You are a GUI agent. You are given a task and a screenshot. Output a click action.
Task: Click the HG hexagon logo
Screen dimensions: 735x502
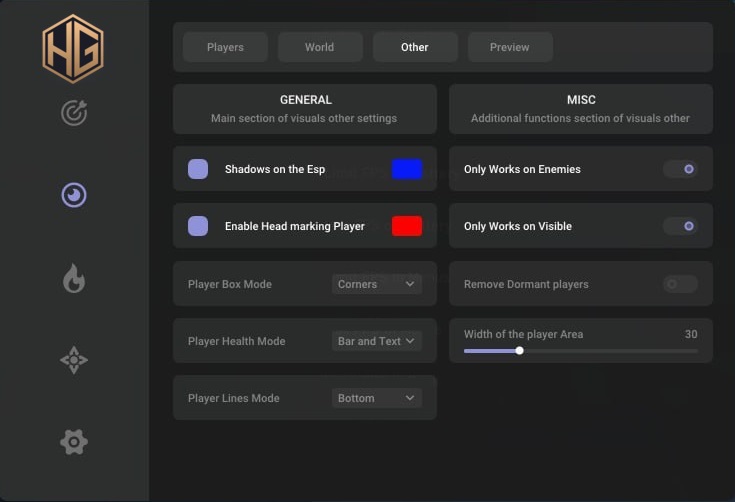(x=73, y=49)
